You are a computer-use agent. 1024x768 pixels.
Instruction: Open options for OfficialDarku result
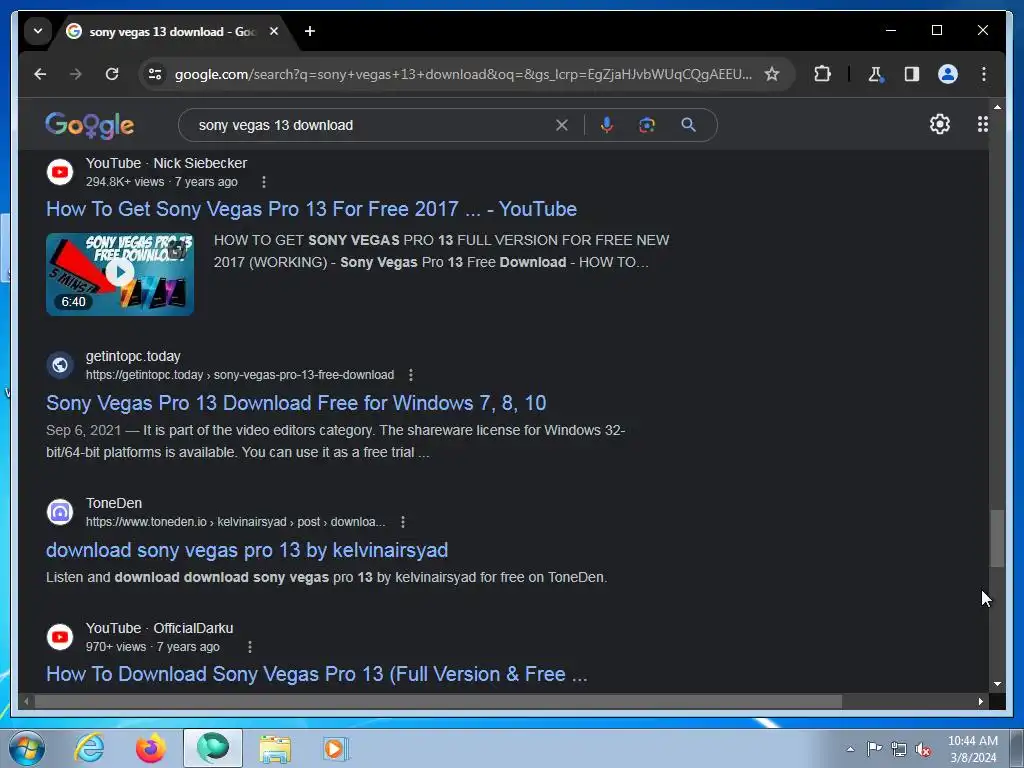click(x=250, y=647)
